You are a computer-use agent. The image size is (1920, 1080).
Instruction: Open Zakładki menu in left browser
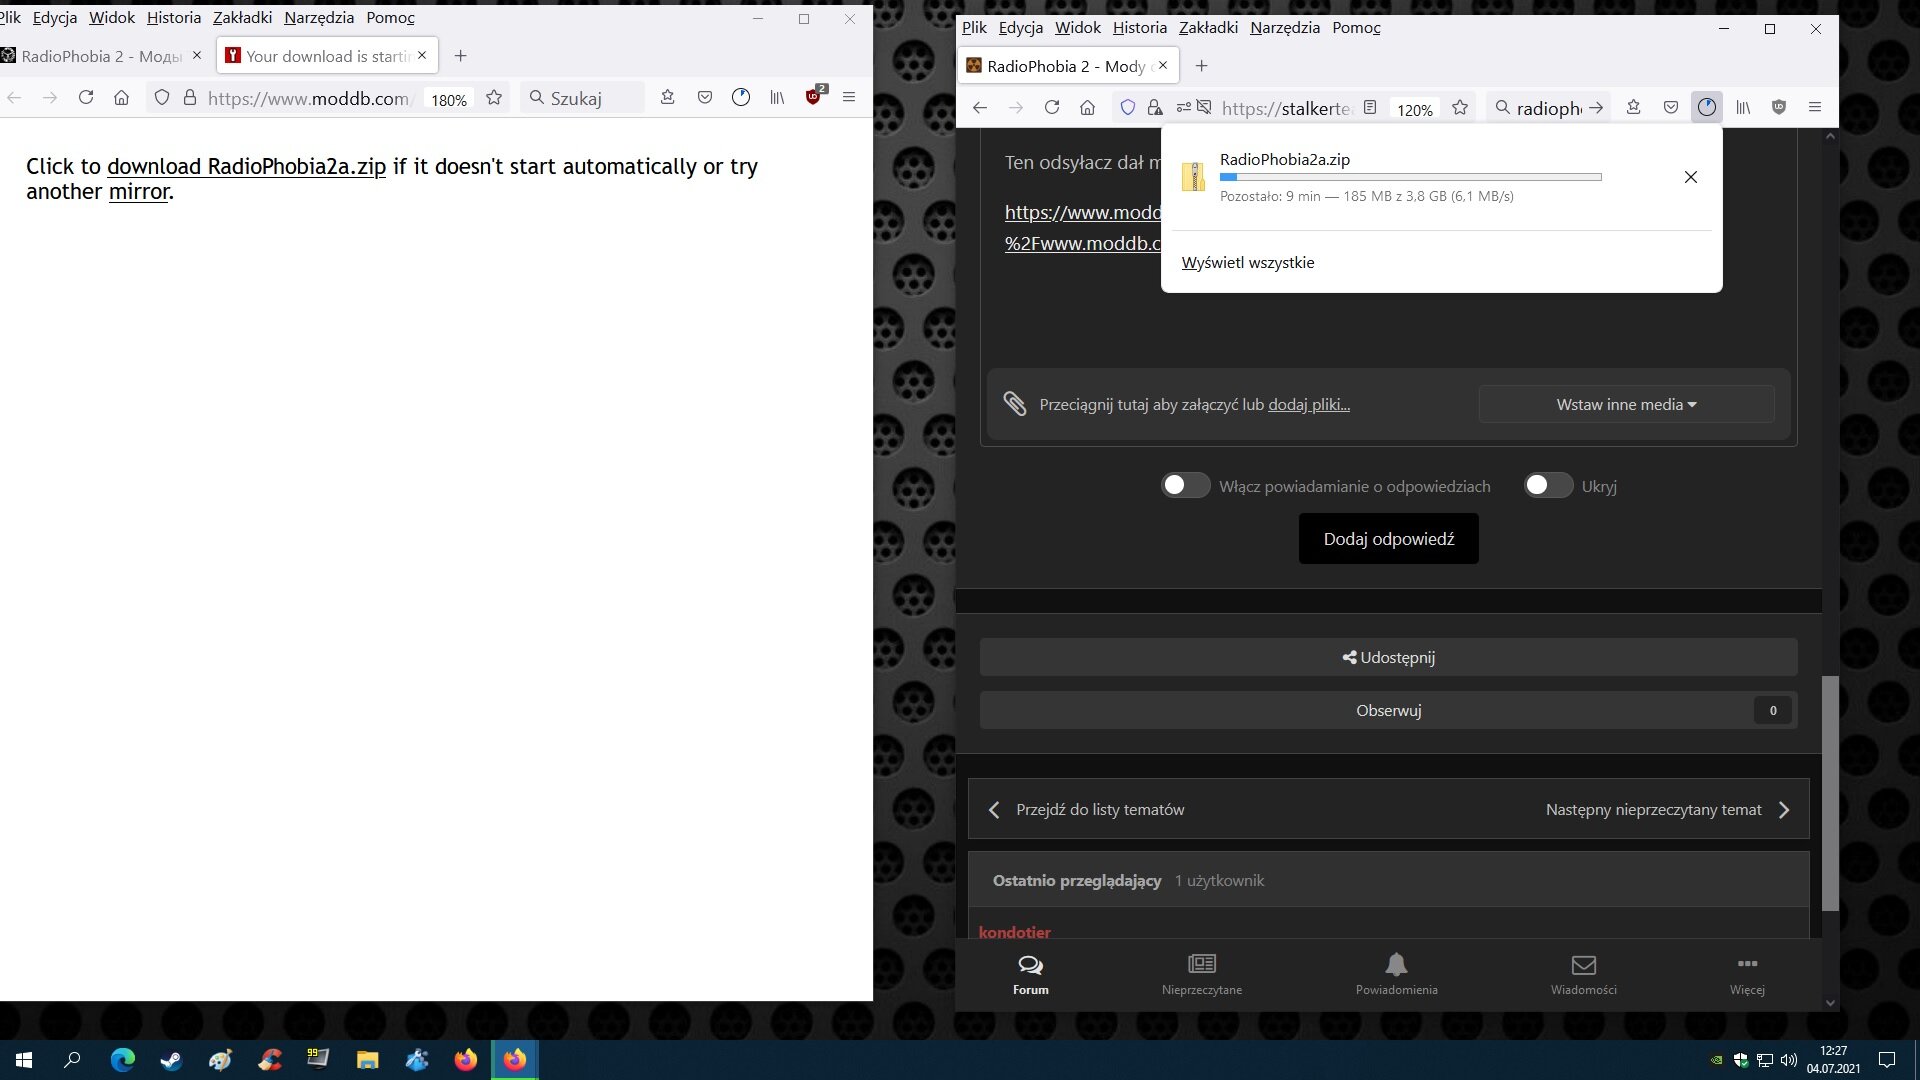[x=242, y=17]
